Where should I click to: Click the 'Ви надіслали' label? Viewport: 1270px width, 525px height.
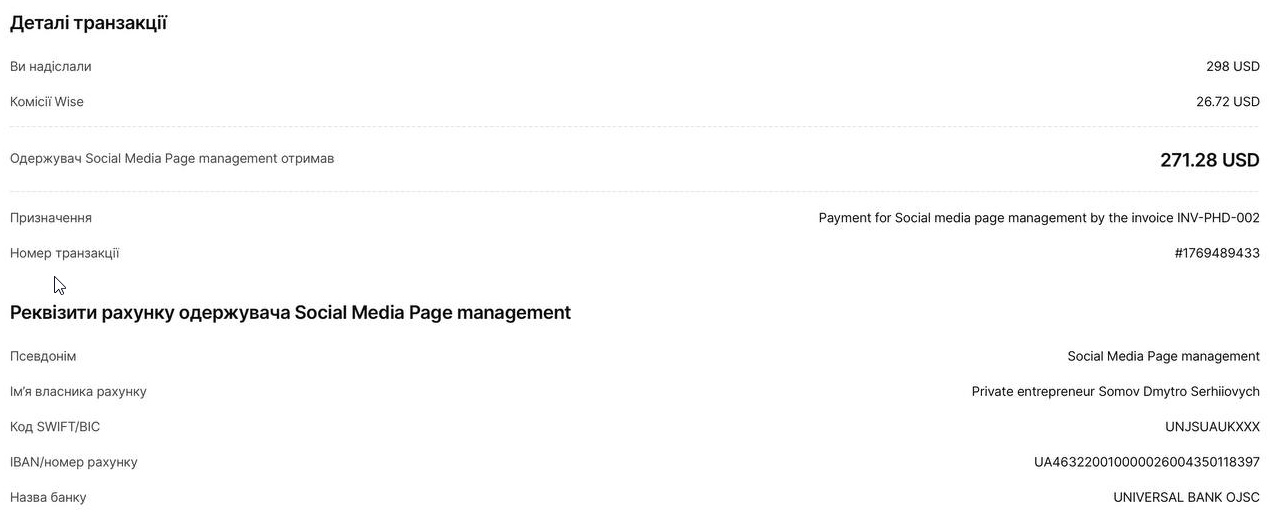(x=50, y=66)
